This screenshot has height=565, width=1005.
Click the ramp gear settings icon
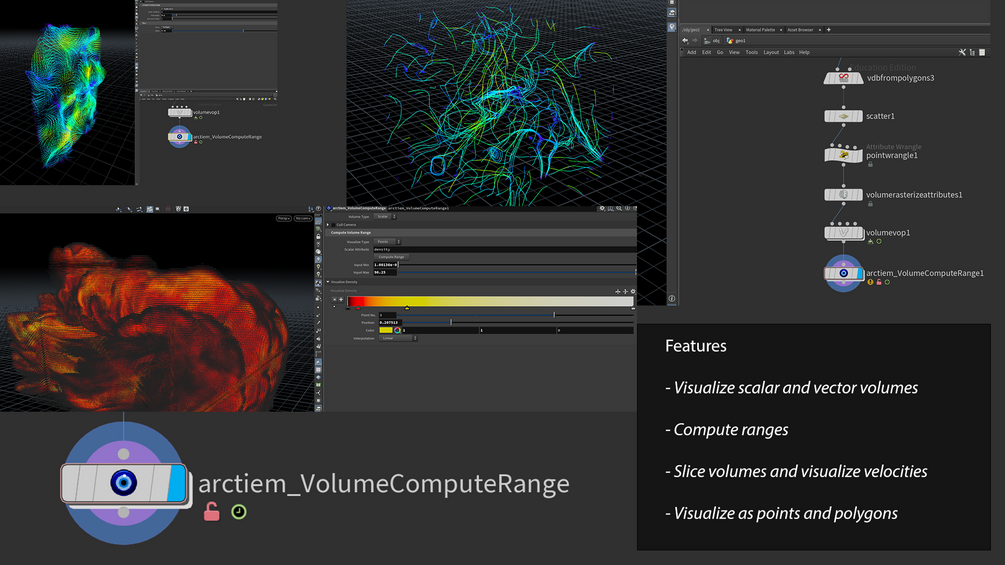point(633,291)
